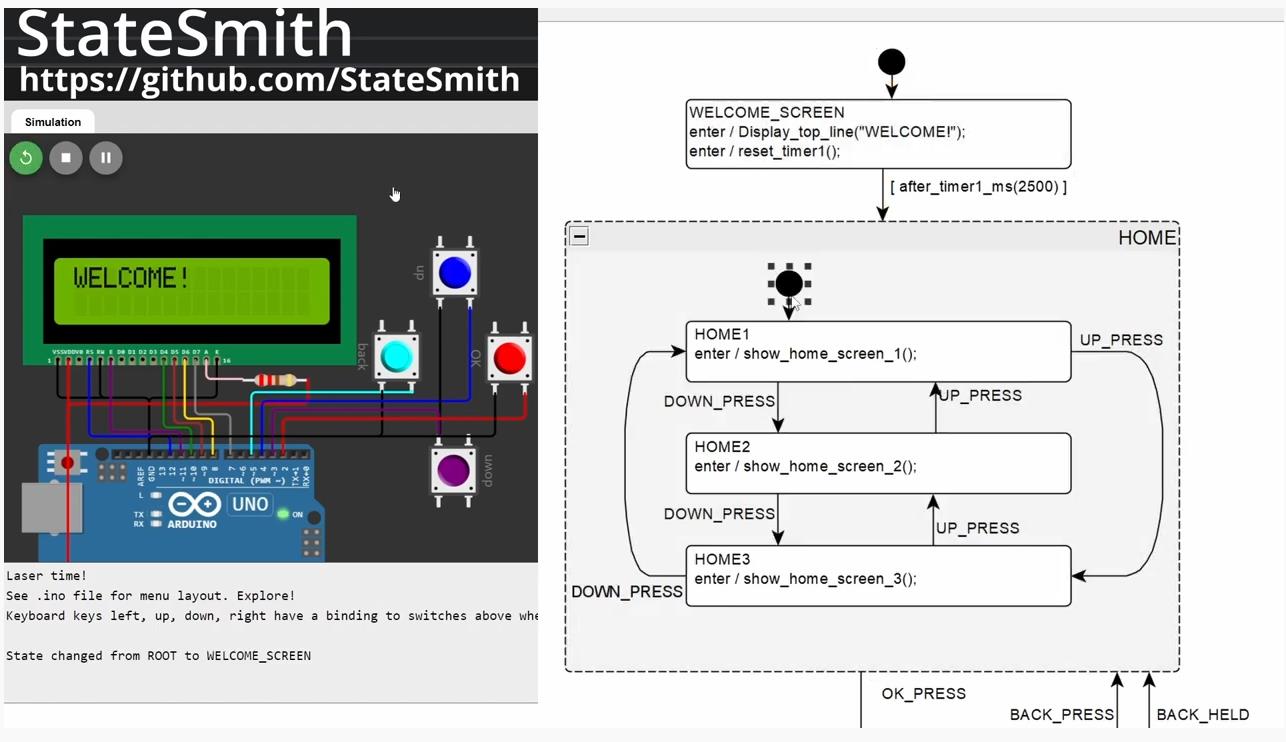Image resolution: width=1286 pixels, height=742 pixels.
Task: Click the Arduino ON power LED
Action: pyautogui.click(x=284, y=514)
